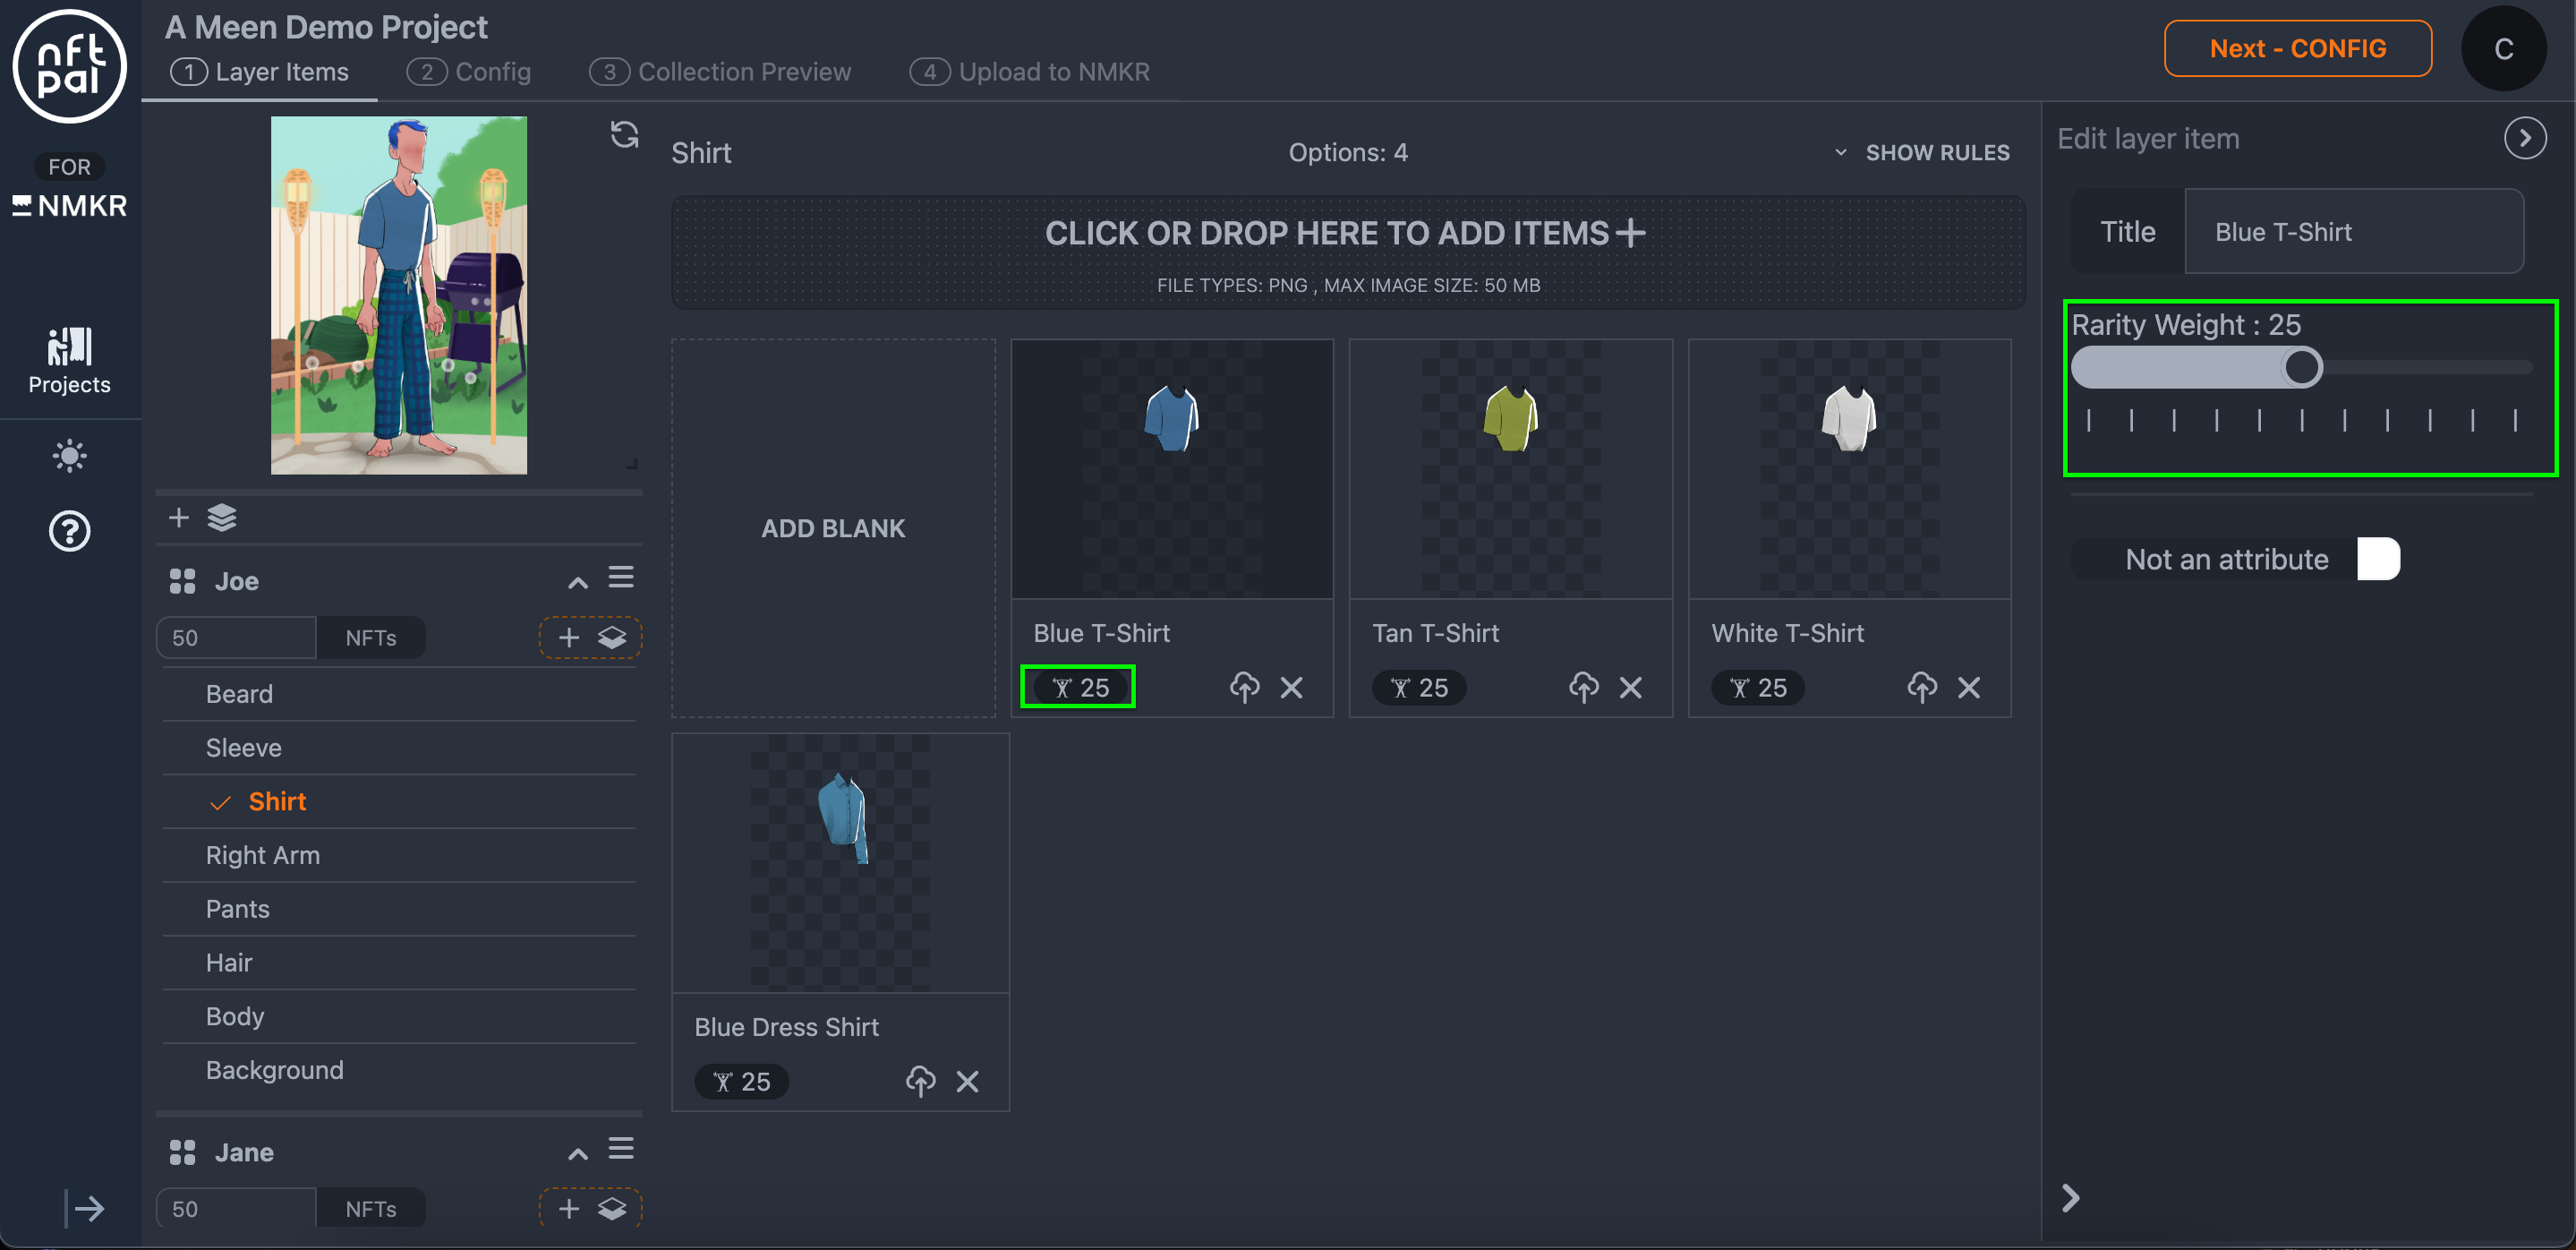This screenshot has width=2576, height=1250.
Task: Click the Next - CONFIG button
Action: coord(2297,48)
